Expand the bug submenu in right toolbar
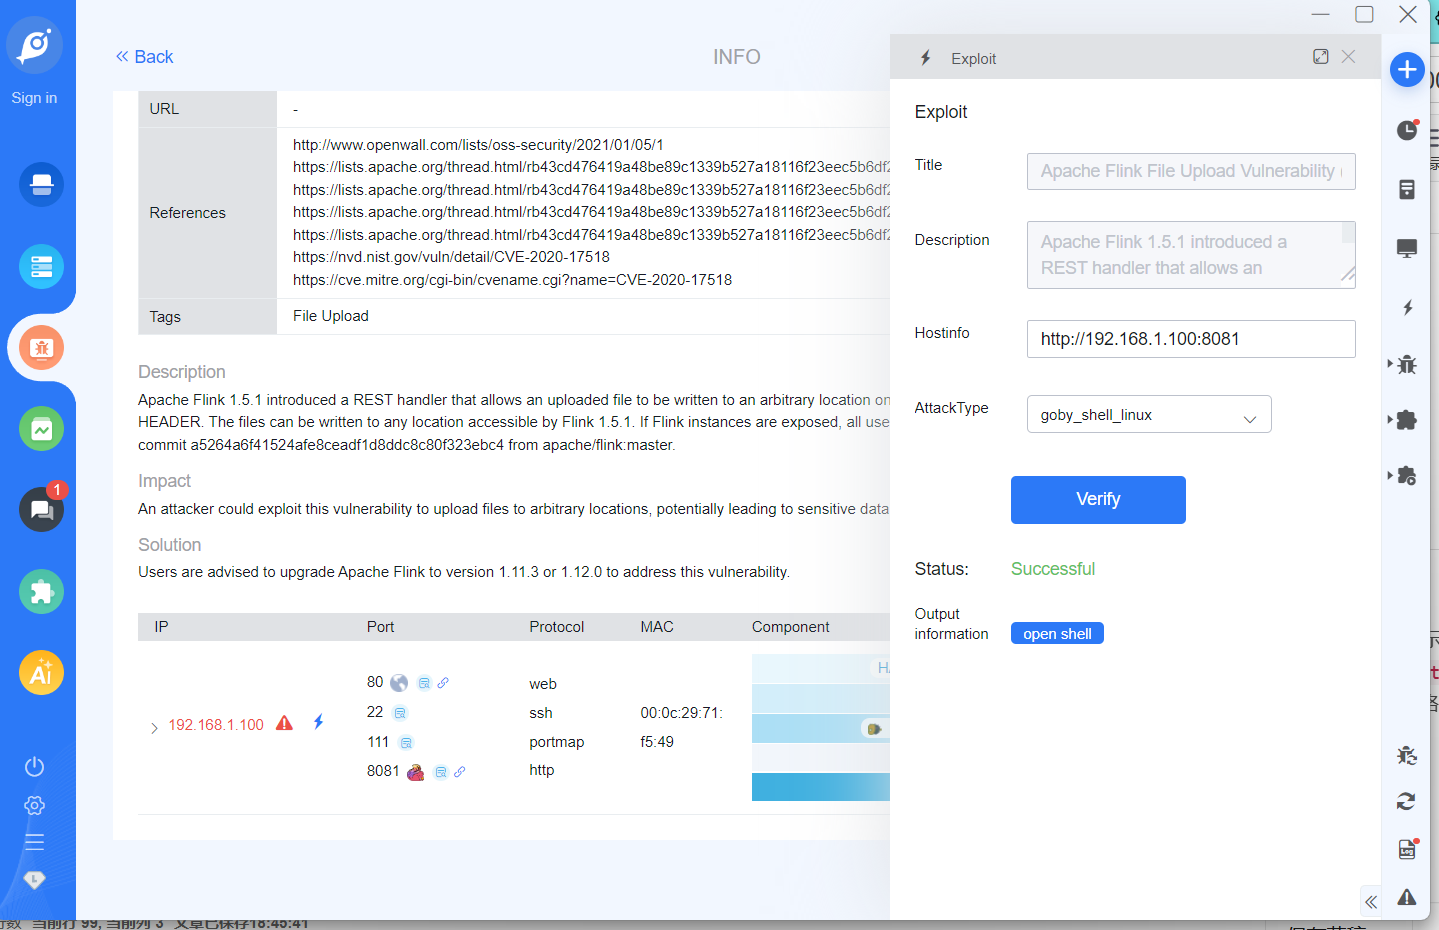This screenshot has height=930, width=1439. click(x=1389, y=363)
